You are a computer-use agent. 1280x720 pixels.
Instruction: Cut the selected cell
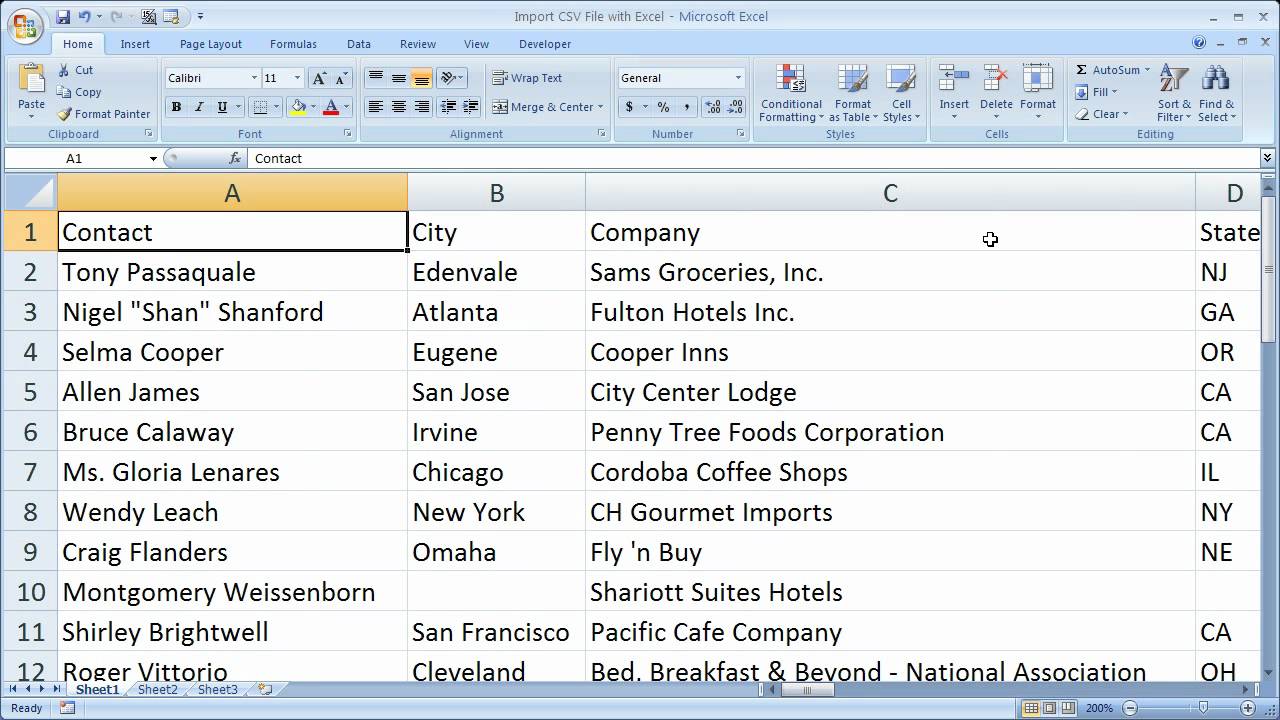pos(76,70)
